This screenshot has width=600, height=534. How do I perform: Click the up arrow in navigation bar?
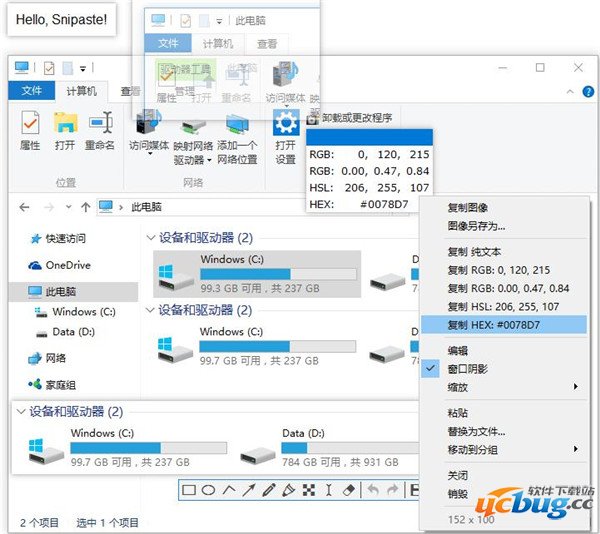[86, 207]
